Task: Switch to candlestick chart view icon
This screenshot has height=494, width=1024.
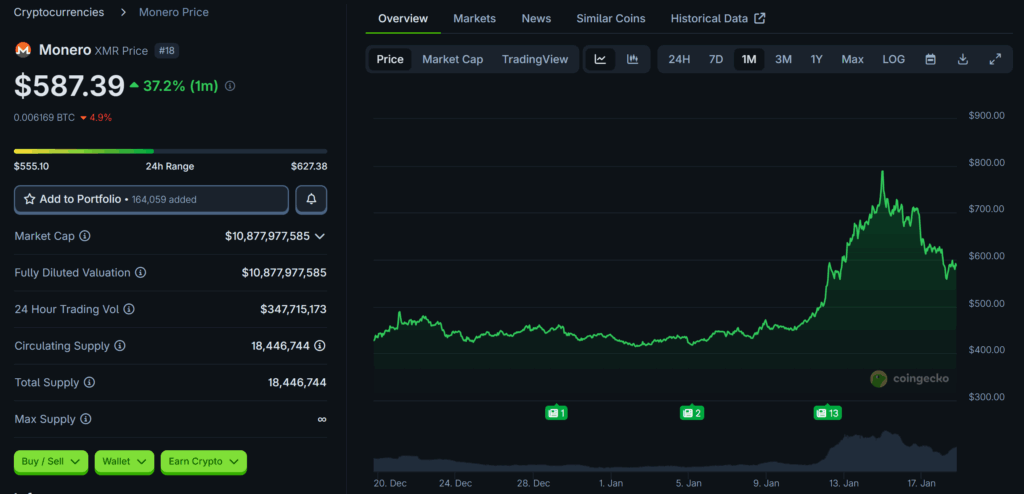Action: [632, 59]
